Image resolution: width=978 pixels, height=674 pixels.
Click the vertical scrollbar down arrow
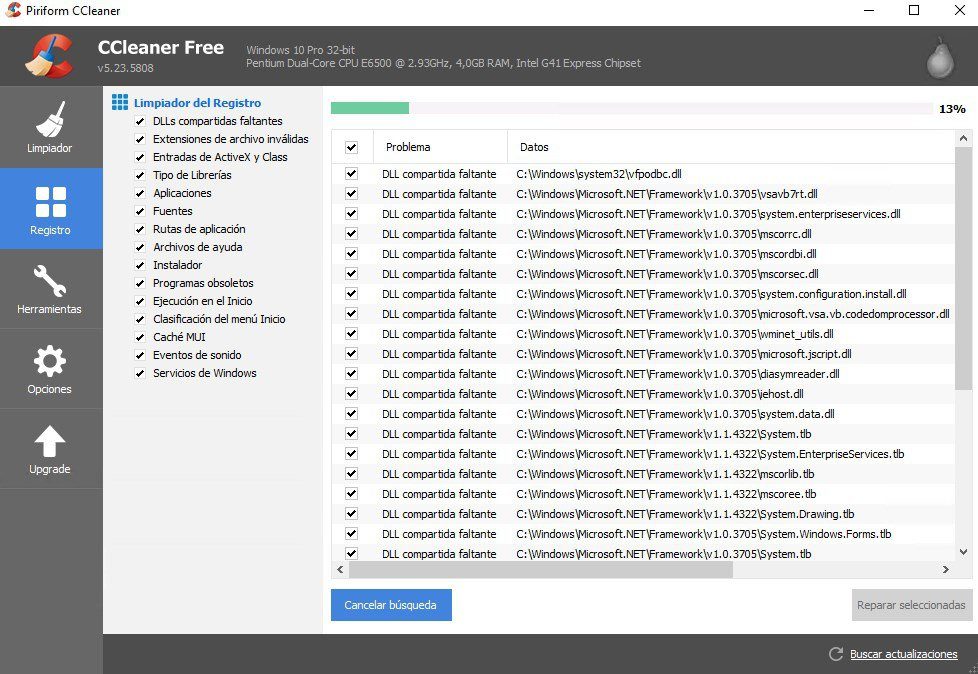964,552
